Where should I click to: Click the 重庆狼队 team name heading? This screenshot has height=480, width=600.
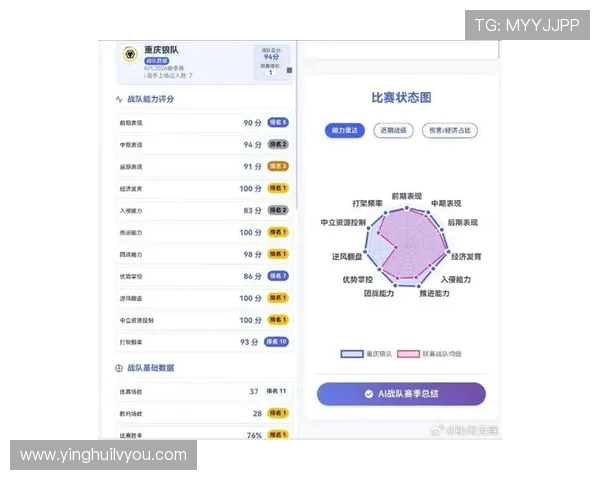(x=161, y=50)
